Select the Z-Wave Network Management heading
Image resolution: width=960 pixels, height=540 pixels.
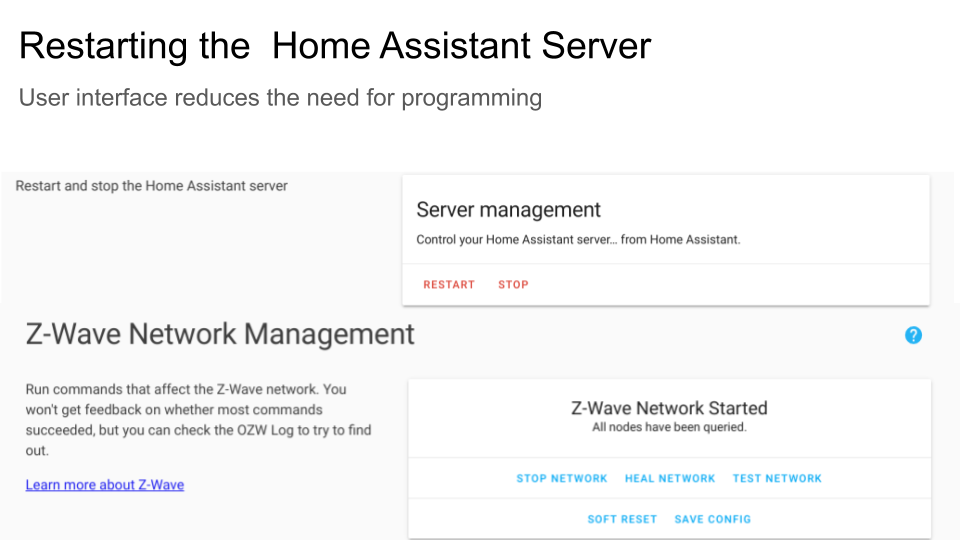[x=220, y=334]
